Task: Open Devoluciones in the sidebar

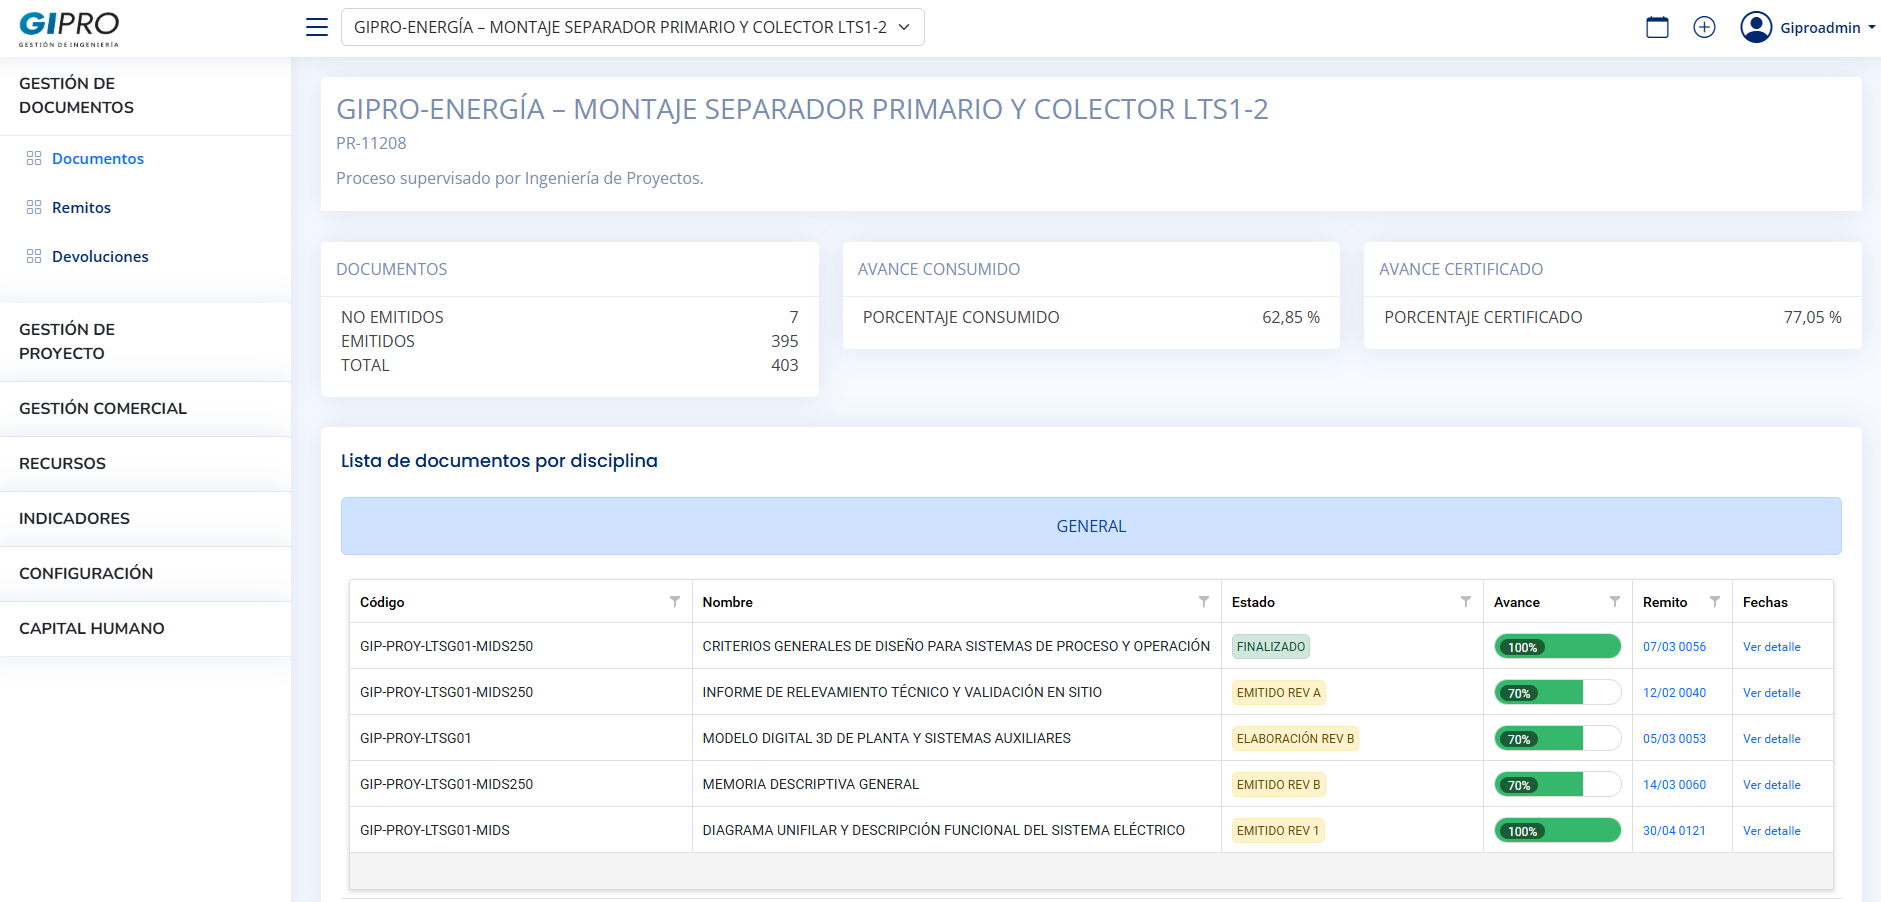Action: 100,256
